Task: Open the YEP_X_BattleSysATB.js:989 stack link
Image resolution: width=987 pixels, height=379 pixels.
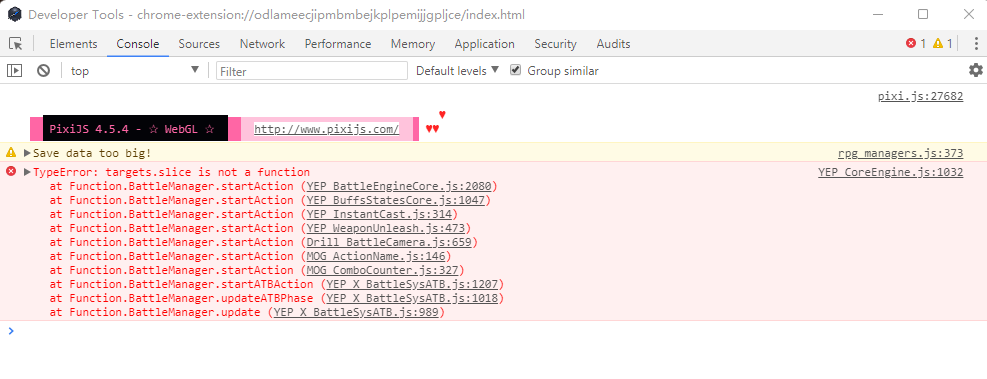Action: pos(356,312)
